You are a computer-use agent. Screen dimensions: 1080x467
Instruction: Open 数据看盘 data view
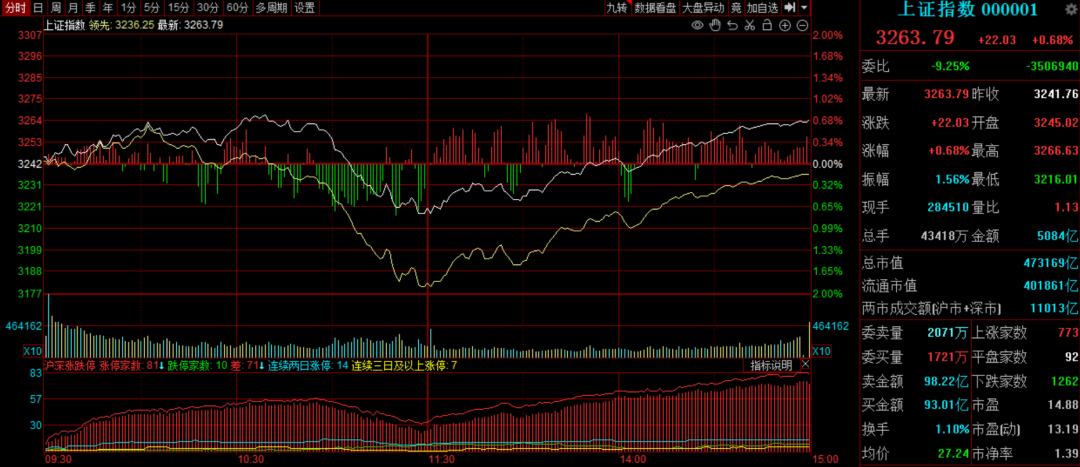click(656, 8)
